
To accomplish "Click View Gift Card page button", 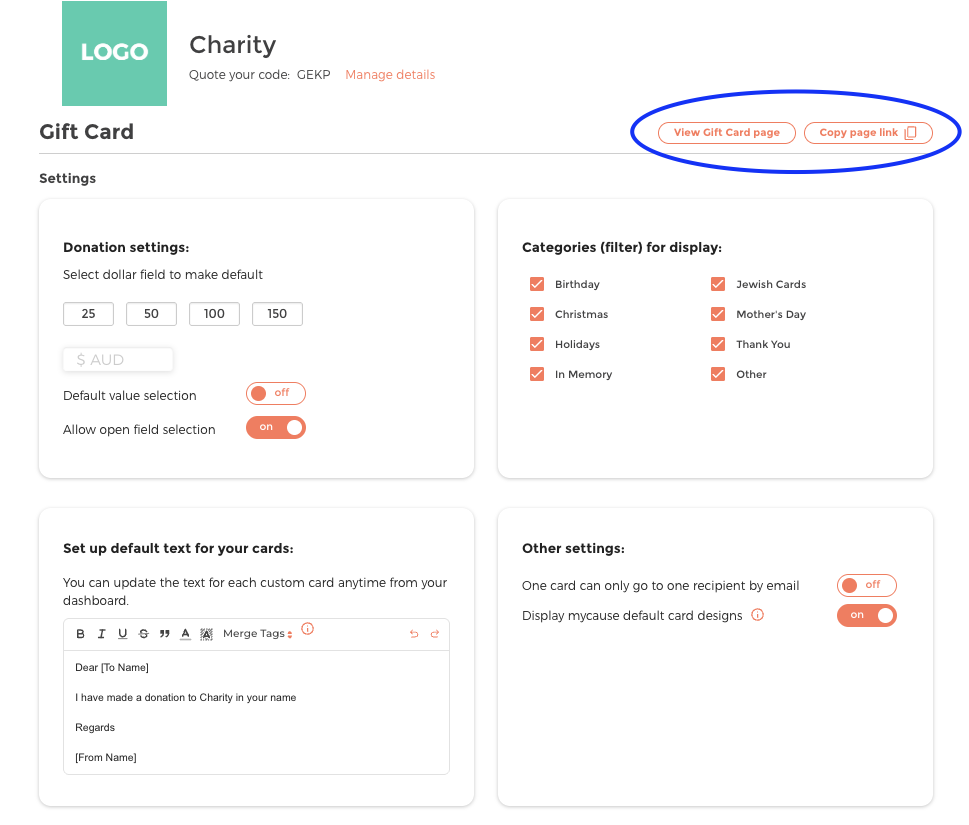I will pos(727,133).
